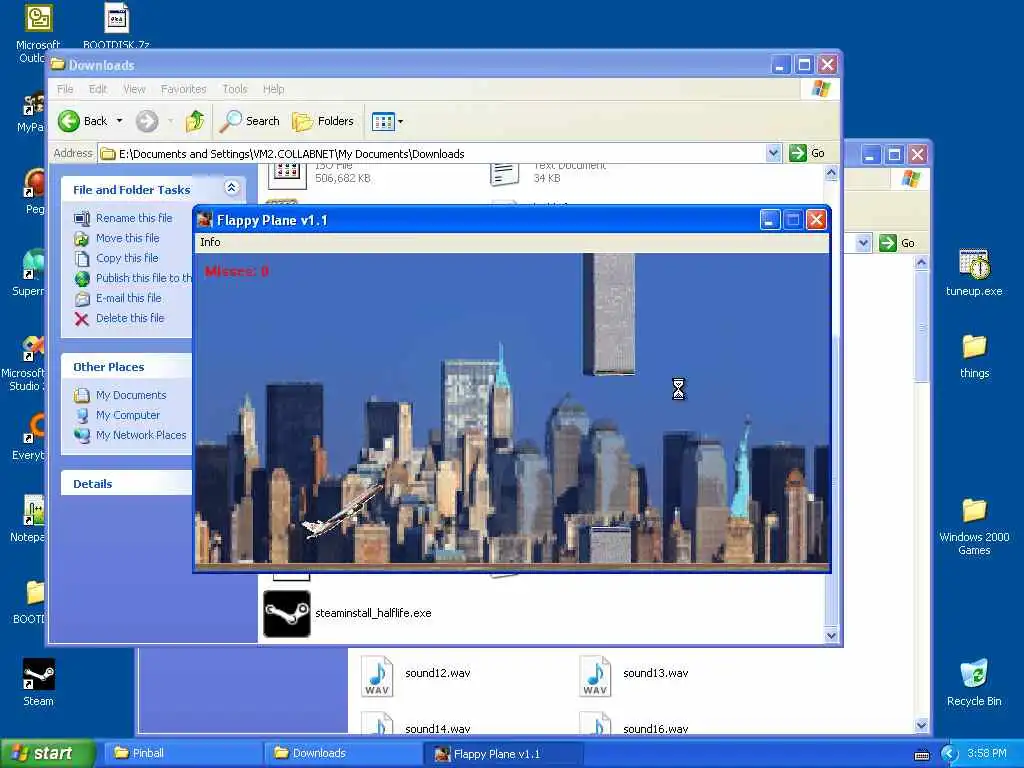The image size is (1024, 768).
Task: Click the Misses counter in Flappy Plane
Action: tap(236, 272)
